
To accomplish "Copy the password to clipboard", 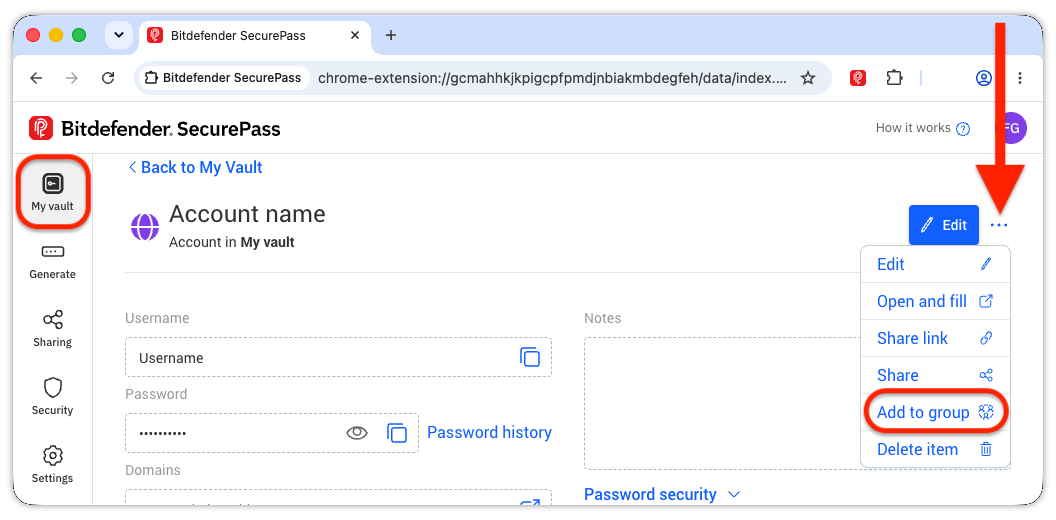I will pos(397,432).
